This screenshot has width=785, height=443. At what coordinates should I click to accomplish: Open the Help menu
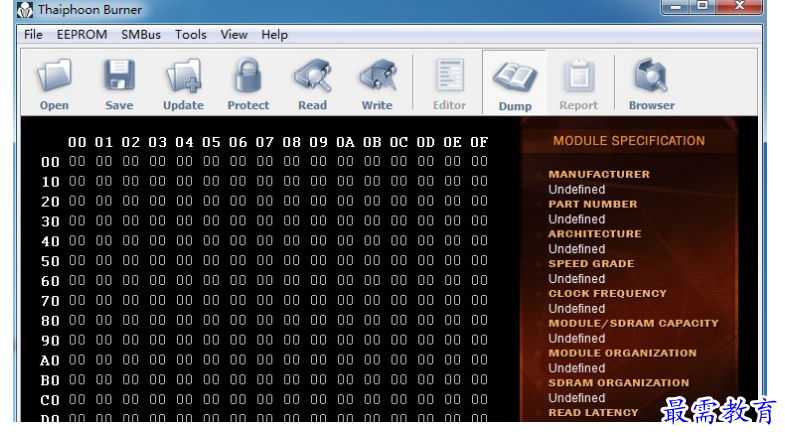(274, 35)
